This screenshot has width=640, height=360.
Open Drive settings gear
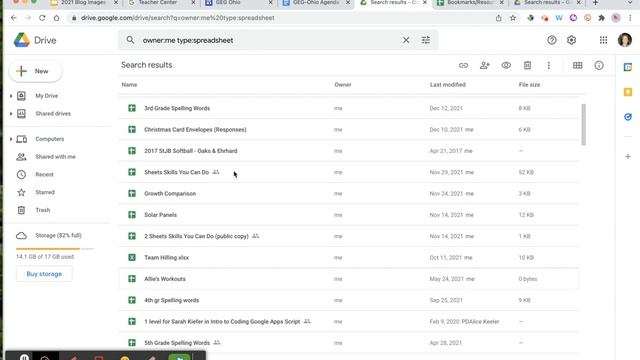571,40
